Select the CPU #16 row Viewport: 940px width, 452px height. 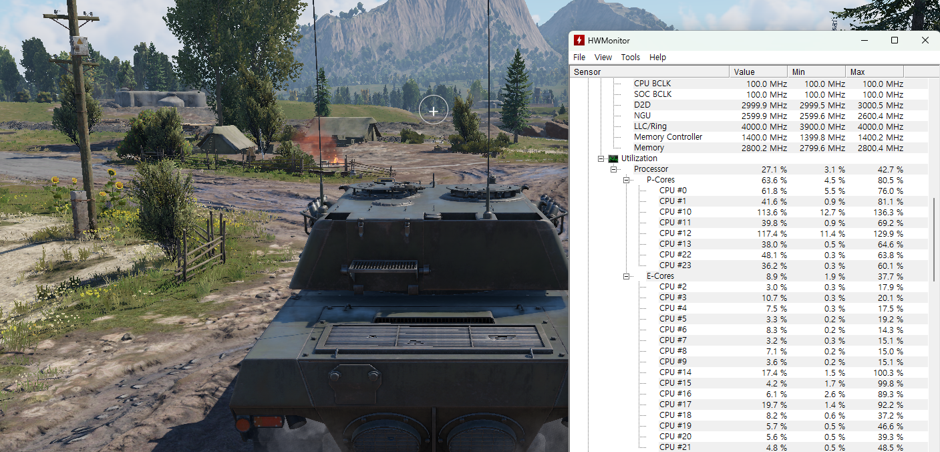point(749,393)
